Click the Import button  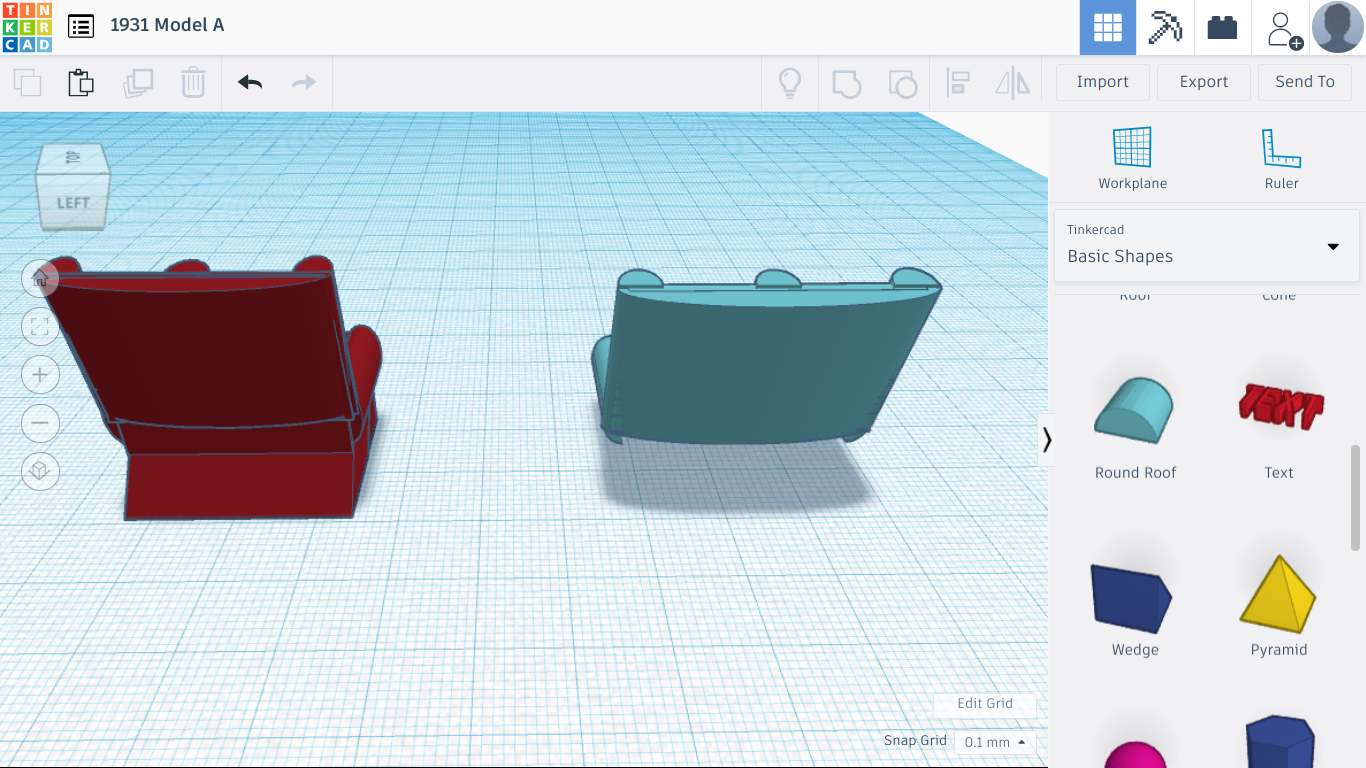1103,82
